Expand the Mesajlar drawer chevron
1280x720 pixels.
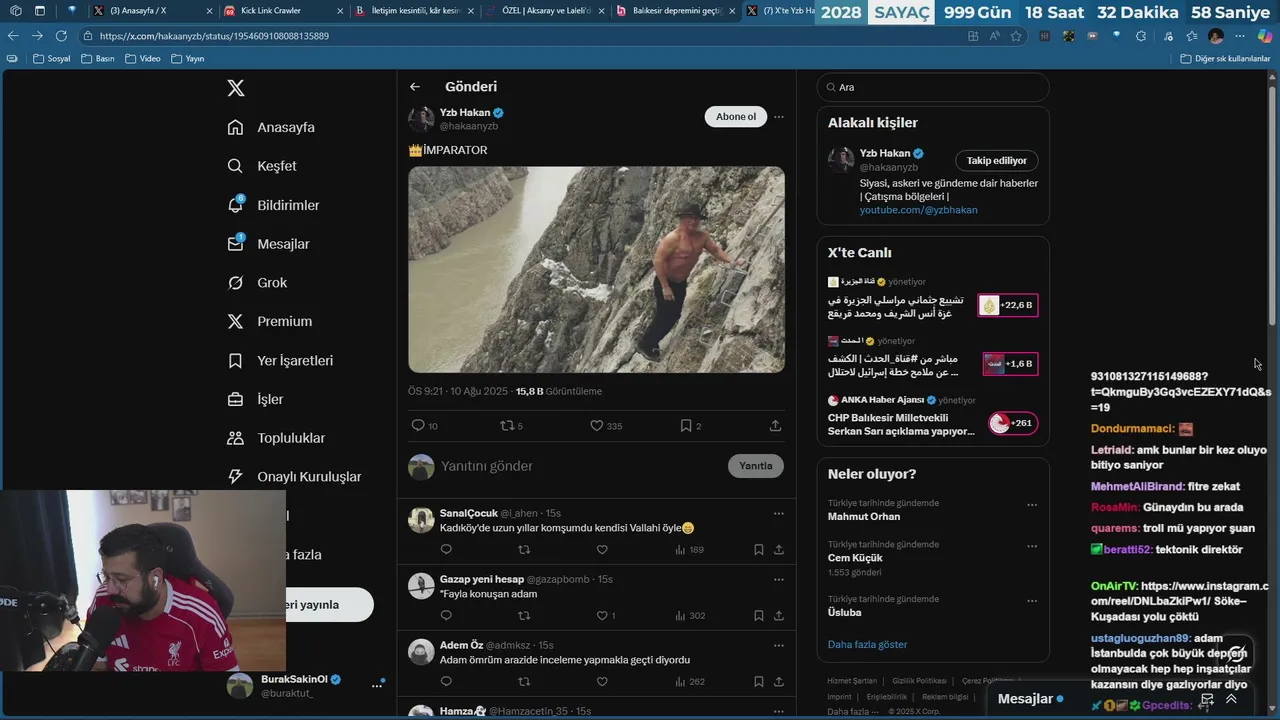pyautogui.click(x=1231, y=699)
